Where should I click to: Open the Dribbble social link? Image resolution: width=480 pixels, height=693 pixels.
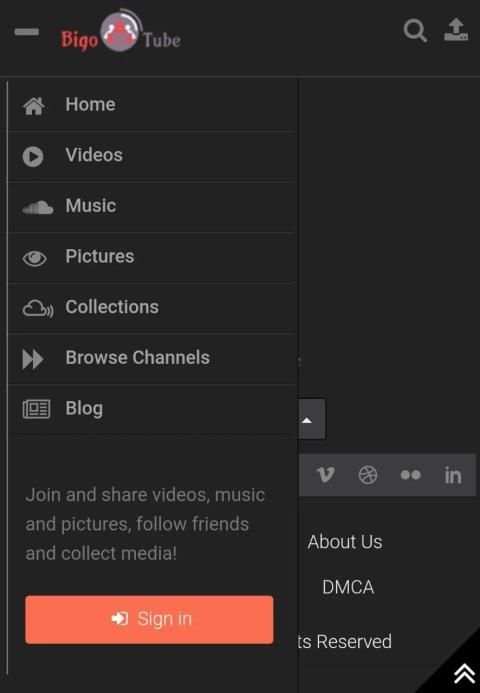(368, 475)
